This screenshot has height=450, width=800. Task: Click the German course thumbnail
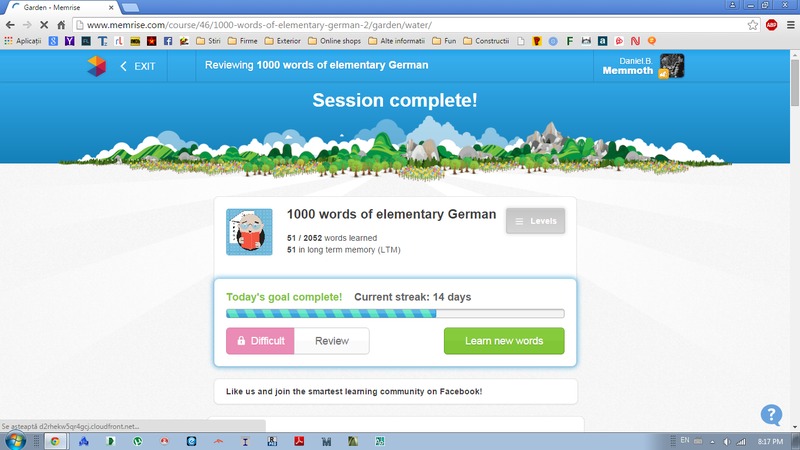(x=249, y=232)
